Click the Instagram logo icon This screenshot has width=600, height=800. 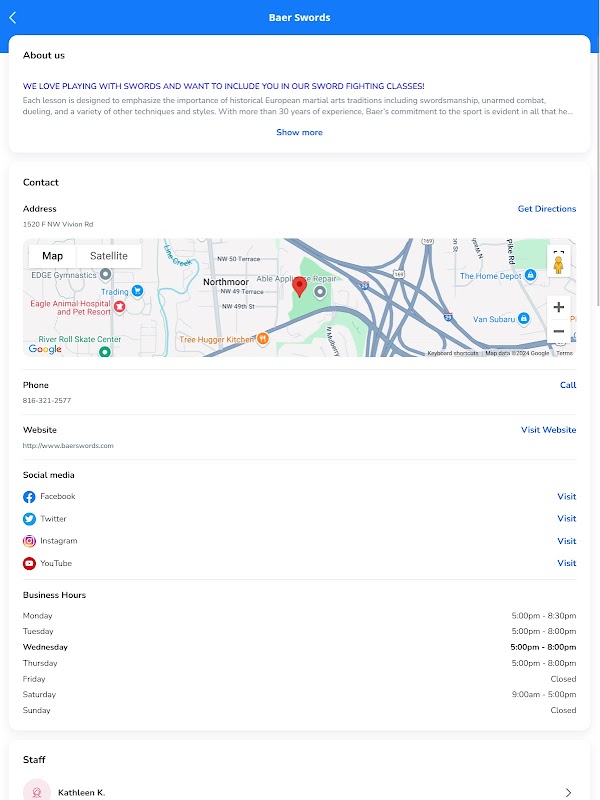[29, 541]
